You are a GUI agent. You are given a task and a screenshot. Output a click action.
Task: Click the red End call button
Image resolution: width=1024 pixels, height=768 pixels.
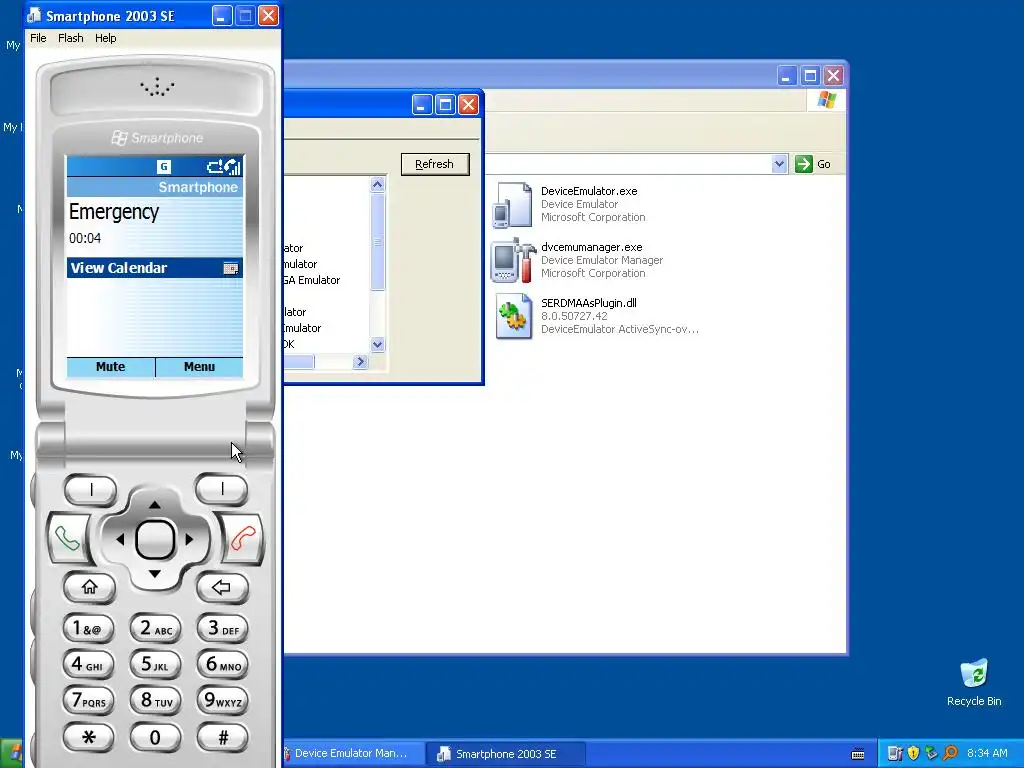point(243,538)
